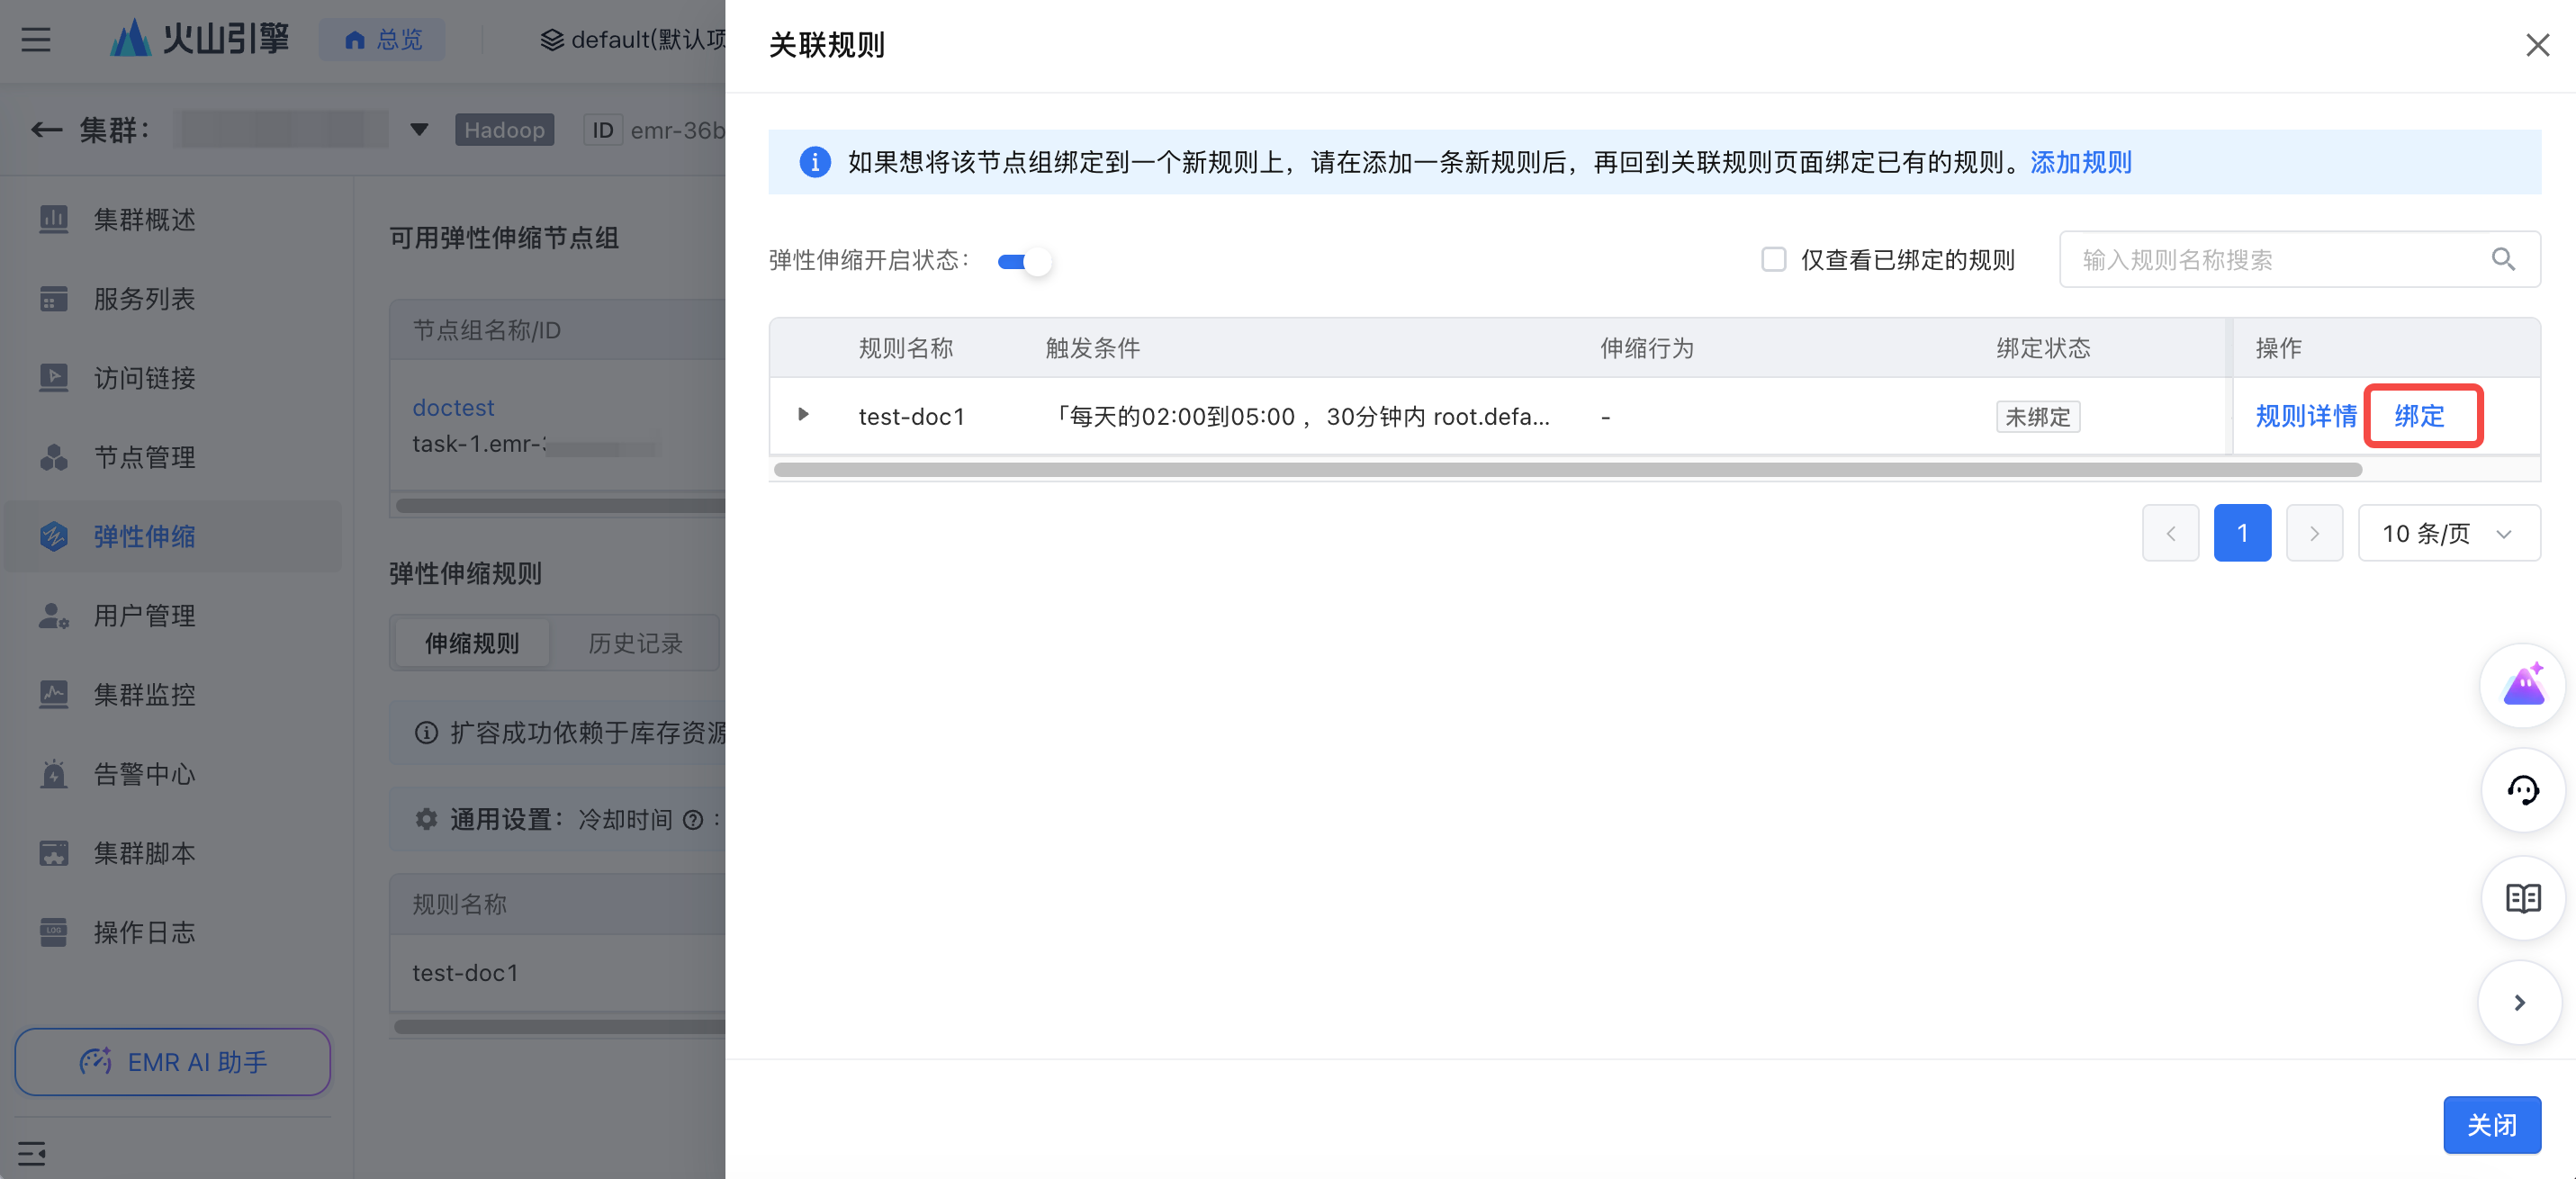Open the customer service headset icon
The image size is (2576, 1179).
(2522, 791)
